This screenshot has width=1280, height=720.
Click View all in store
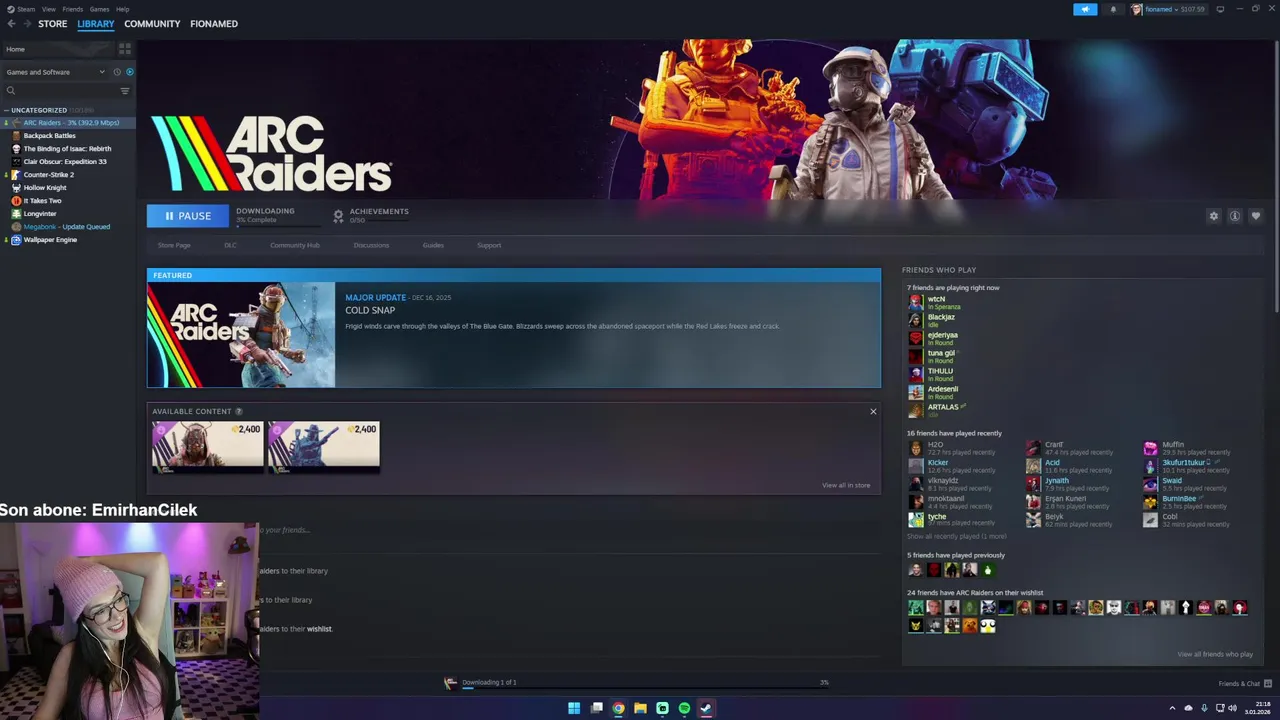click(x=846, y=485)
